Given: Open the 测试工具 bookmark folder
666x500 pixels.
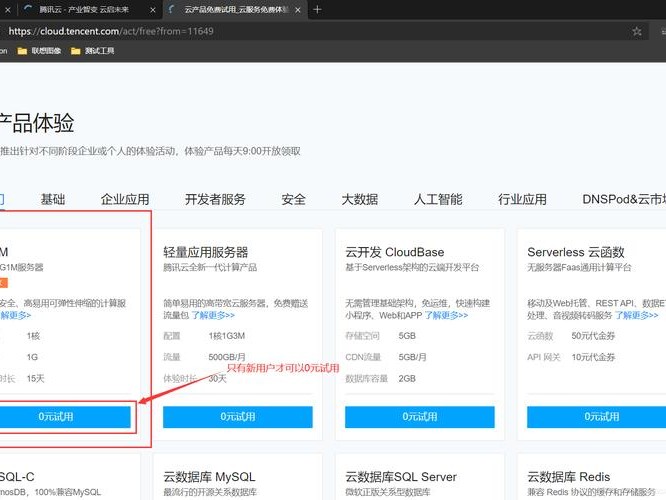Looking at the screenshot, I should (93, 51).
